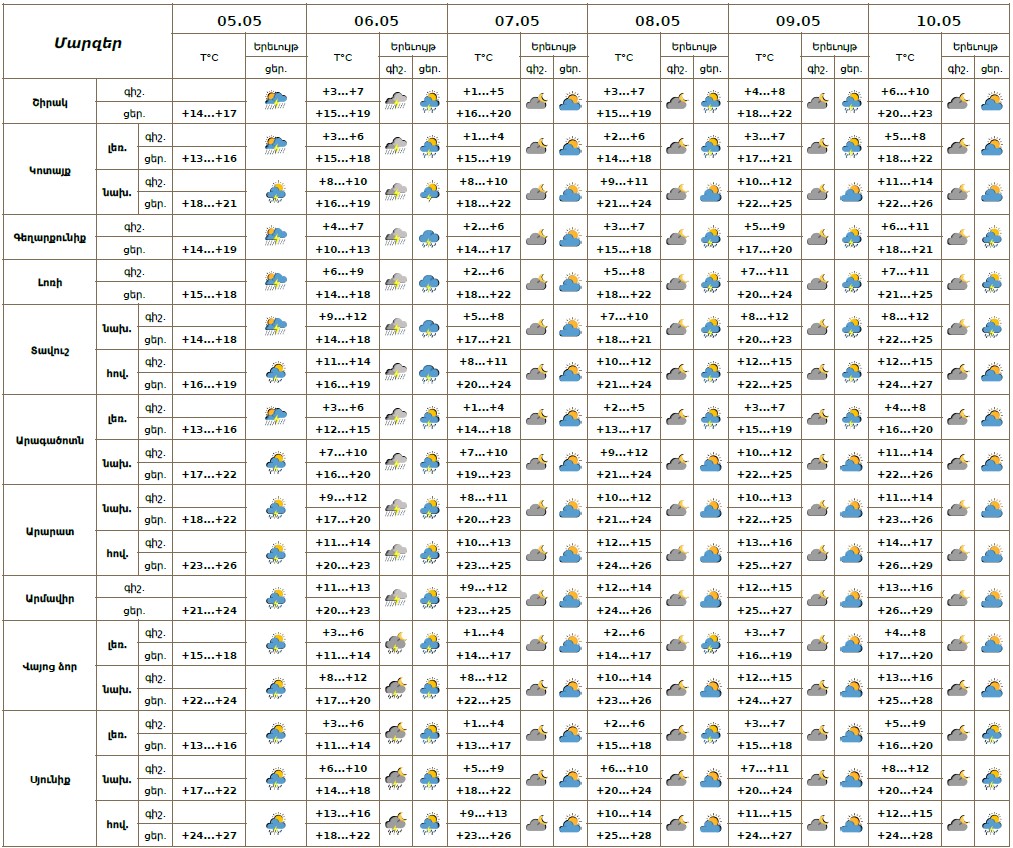Click Գեղարքունիք daytime storm icon for 06.05
Viewport: 1013px width, 848px height.
(x=430, y=237)
